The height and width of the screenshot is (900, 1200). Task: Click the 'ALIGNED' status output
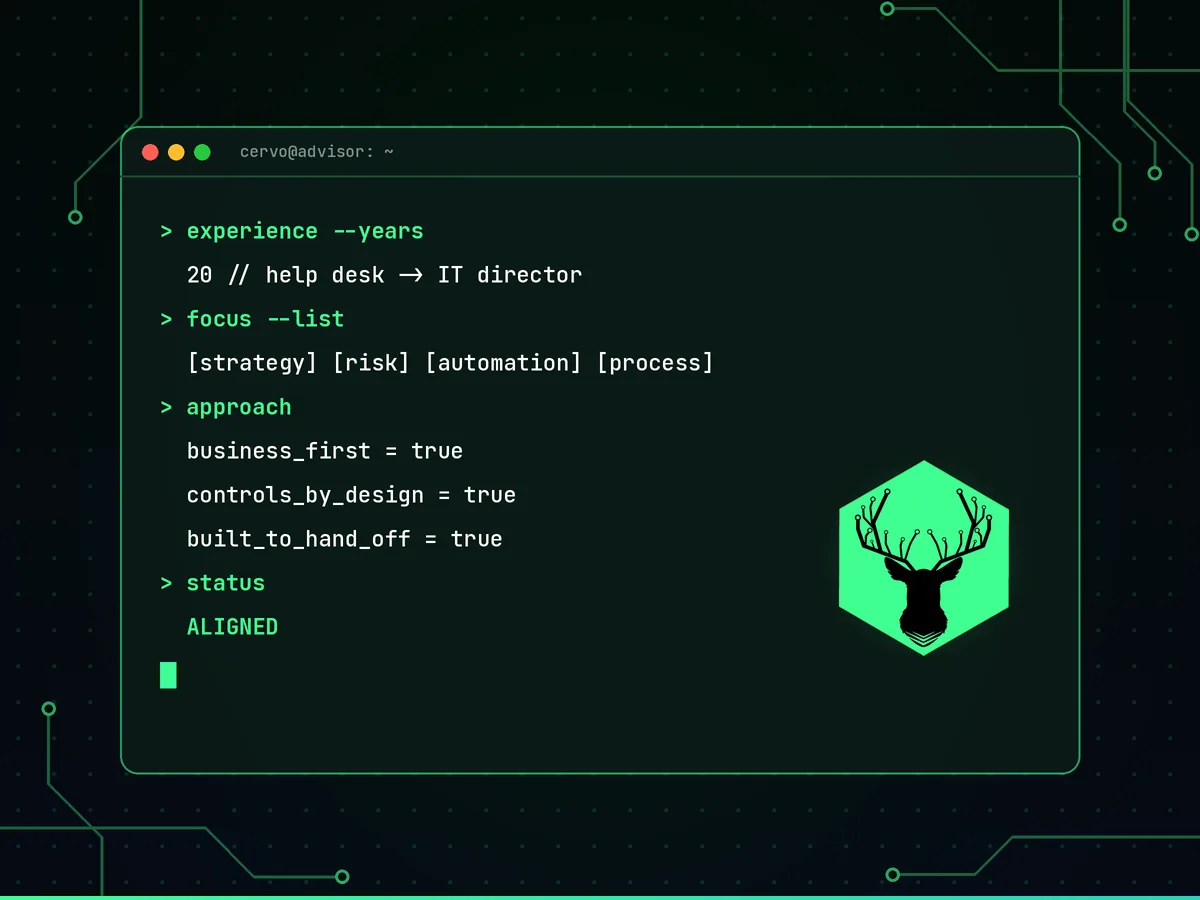point(232,627)
